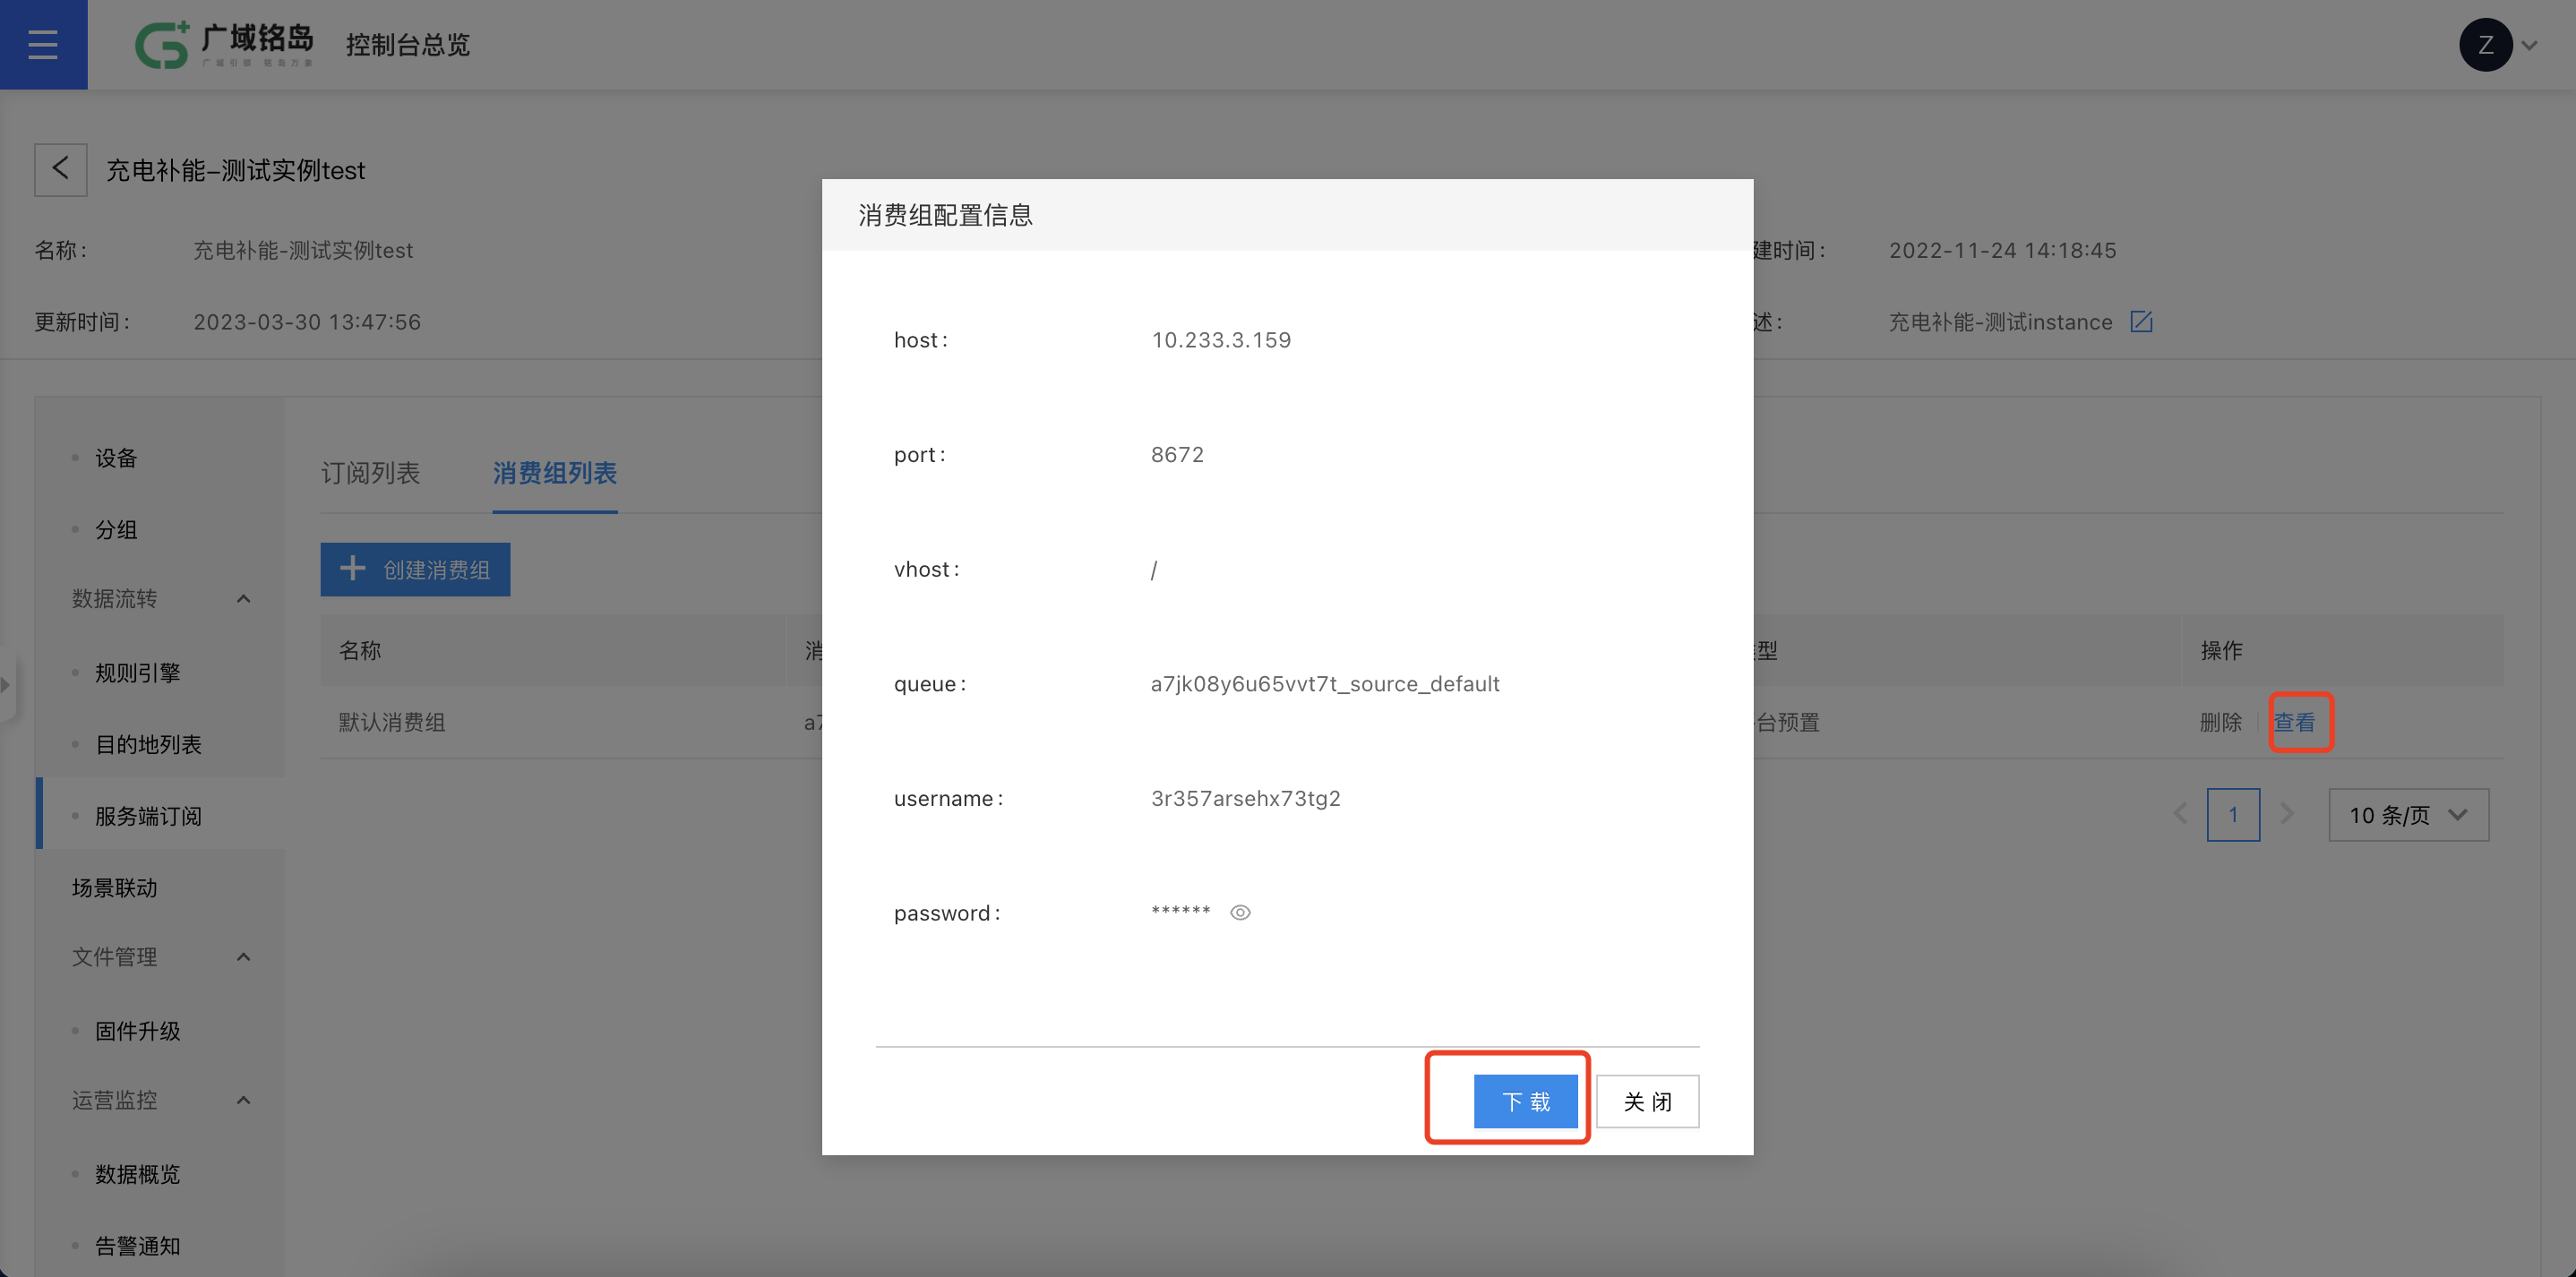2576x1277 pixels.
Task: Open 告警通知 in the sidebar
Action: coord(138,1246)
